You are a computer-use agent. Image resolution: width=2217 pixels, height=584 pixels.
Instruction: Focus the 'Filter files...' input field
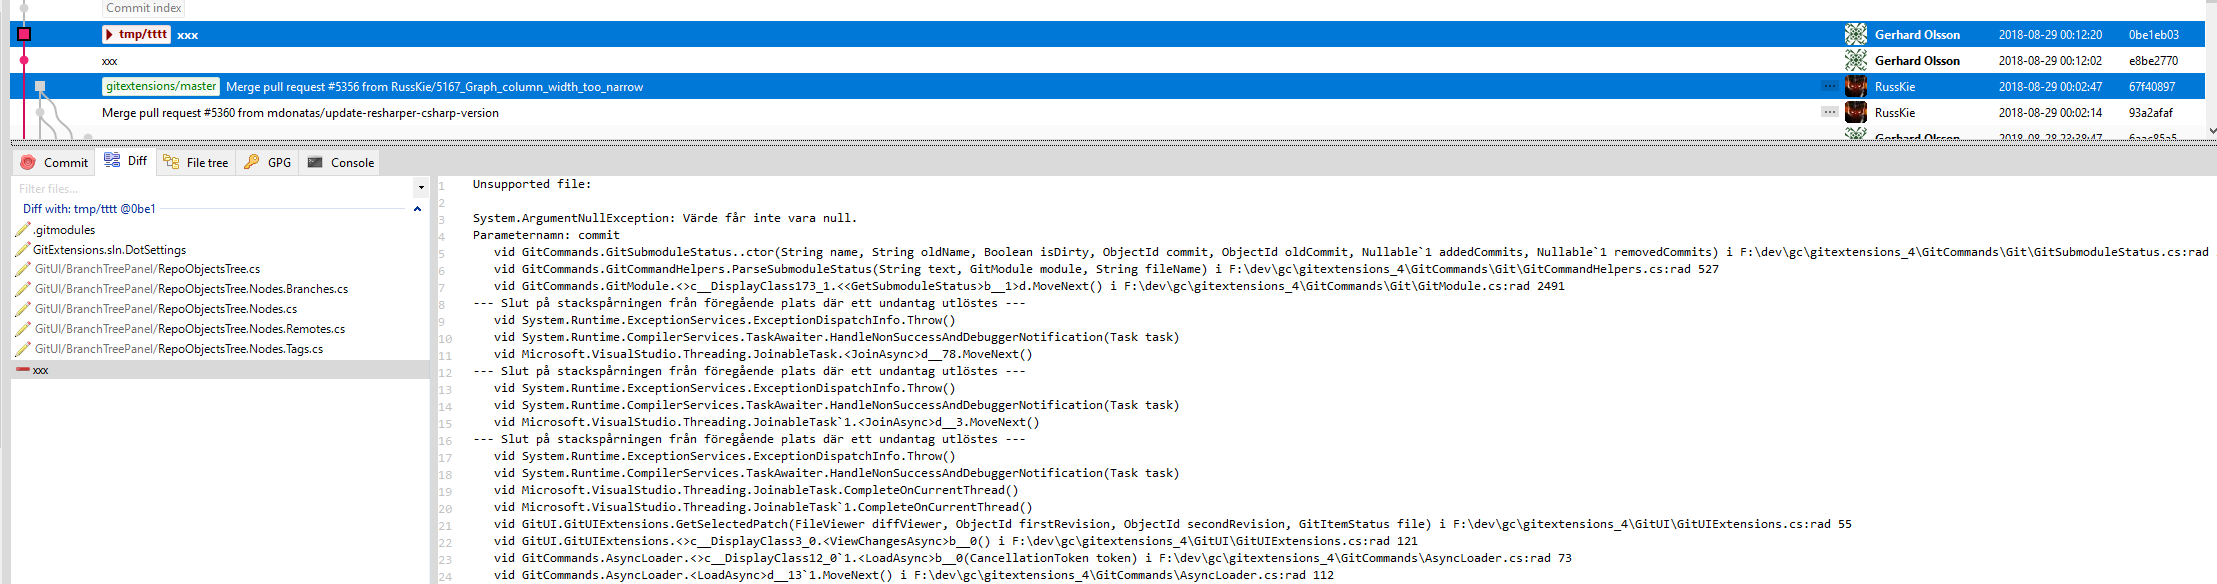tap(213, 188)
